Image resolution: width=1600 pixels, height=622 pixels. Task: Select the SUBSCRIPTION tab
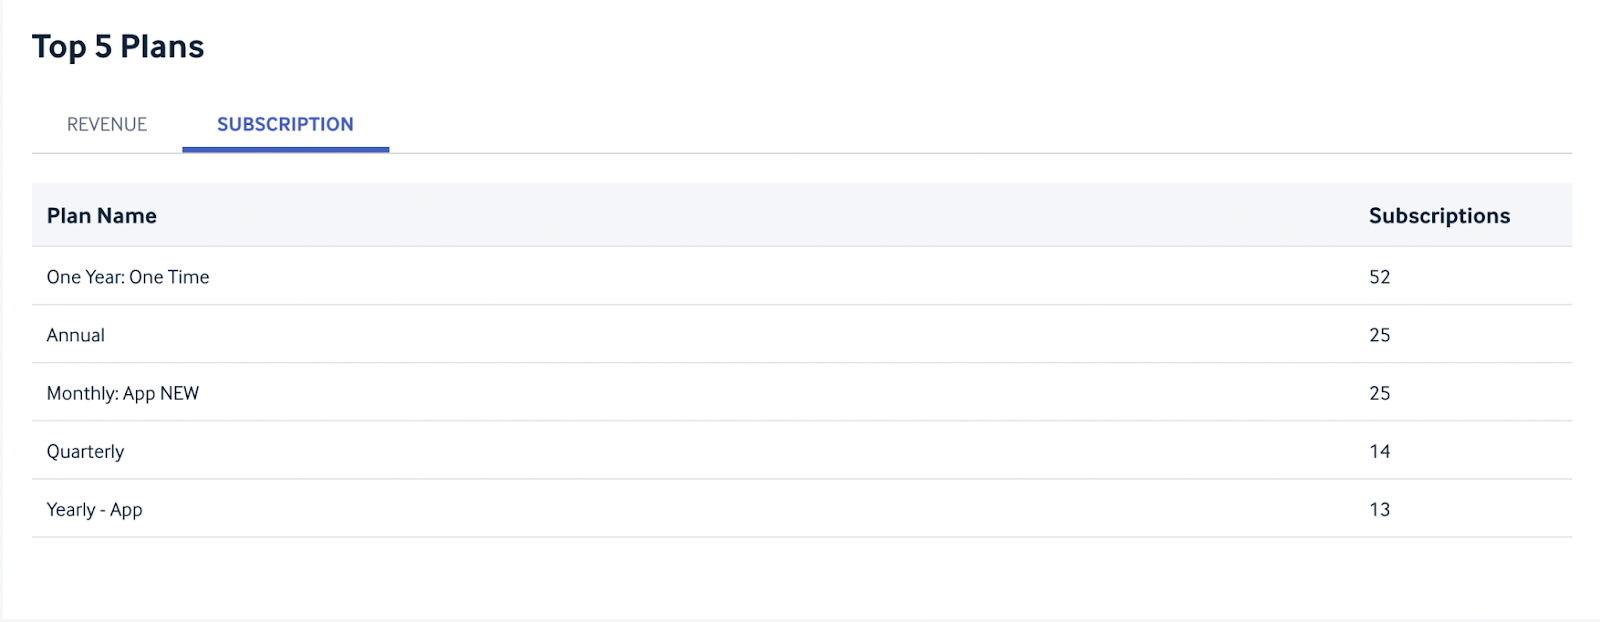pyautogui.click(x=285, y=124)
